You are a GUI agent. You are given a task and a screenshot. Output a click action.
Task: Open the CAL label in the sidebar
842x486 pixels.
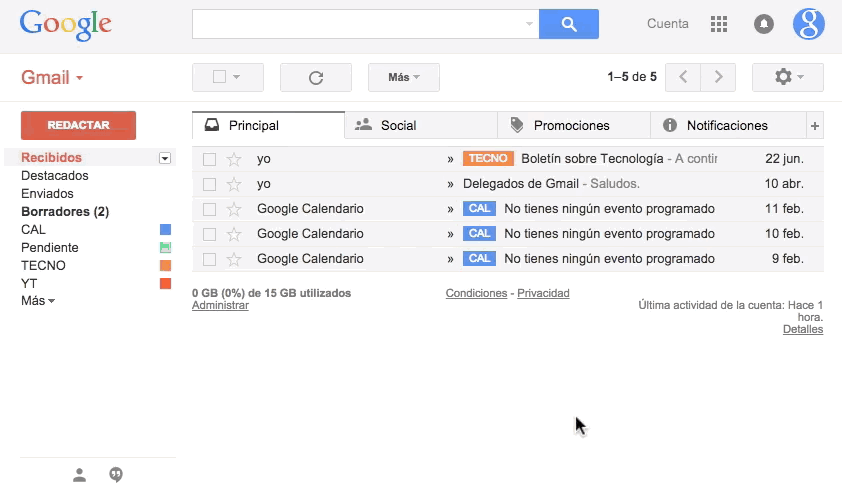point(33,229)
